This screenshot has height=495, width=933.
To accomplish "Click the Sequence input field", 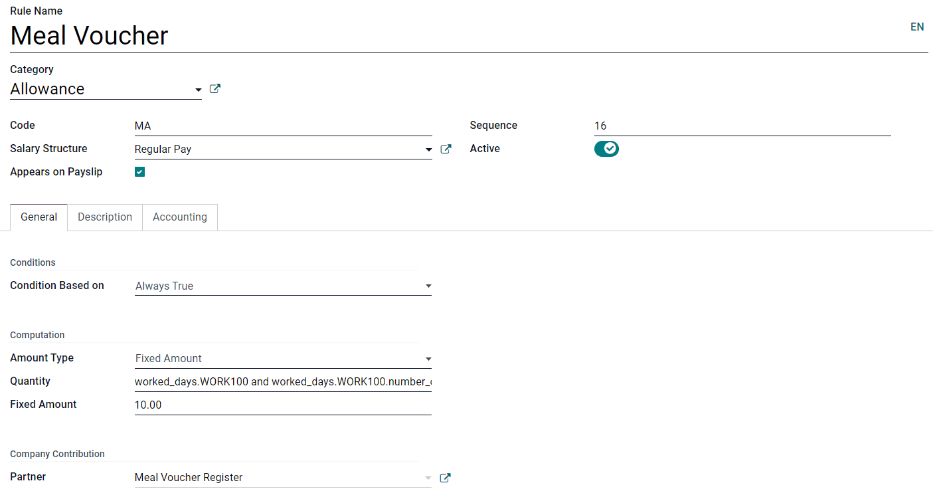I will [x=740, y=126].
